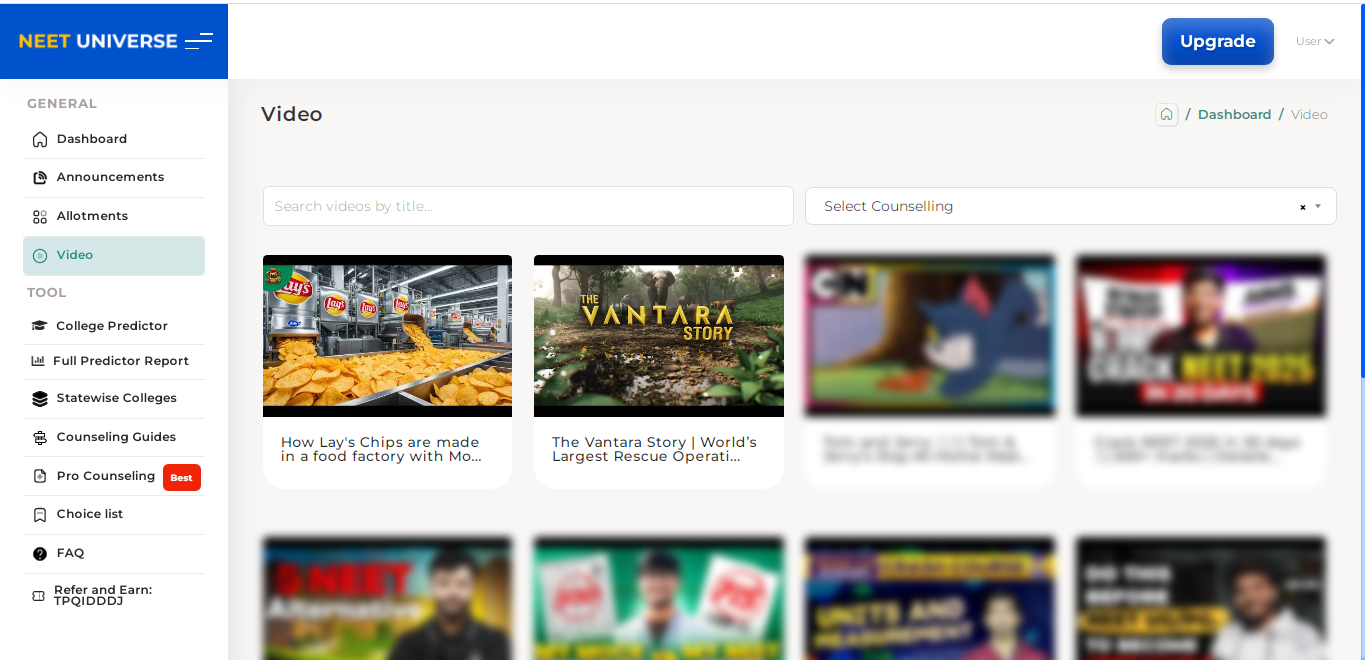Click Counseling Guides text in sidebar
The image size is (1365, 660).
(116, 437)
